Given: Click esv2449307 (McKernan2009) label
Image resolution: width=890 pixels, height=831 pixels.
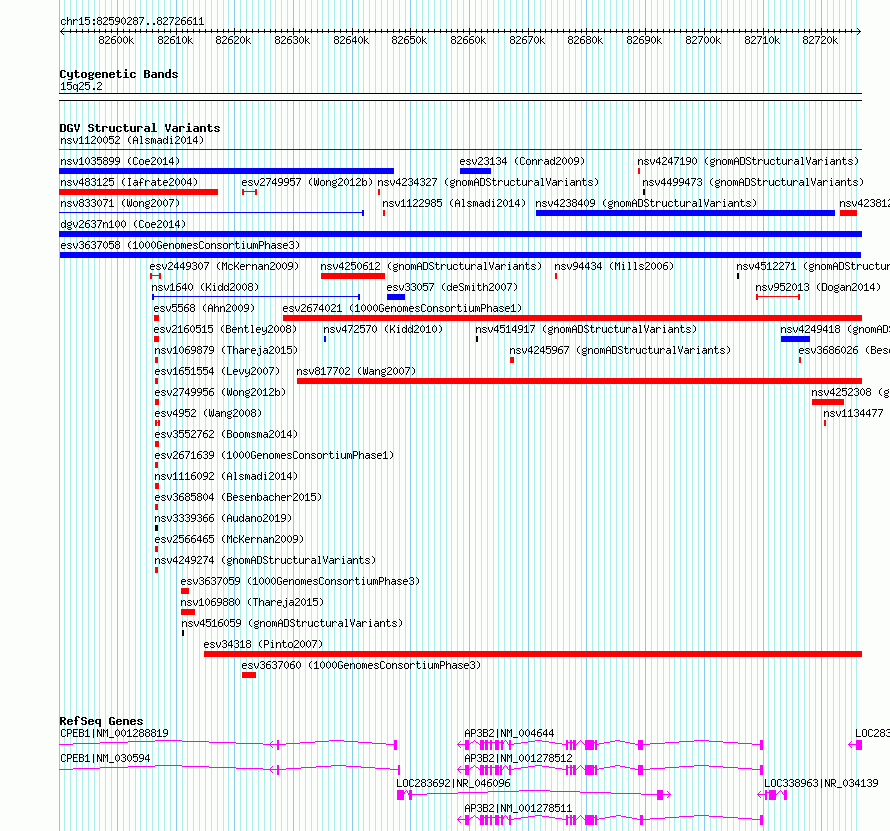Looking at the screenshot, I should click(x=224, y=266).
